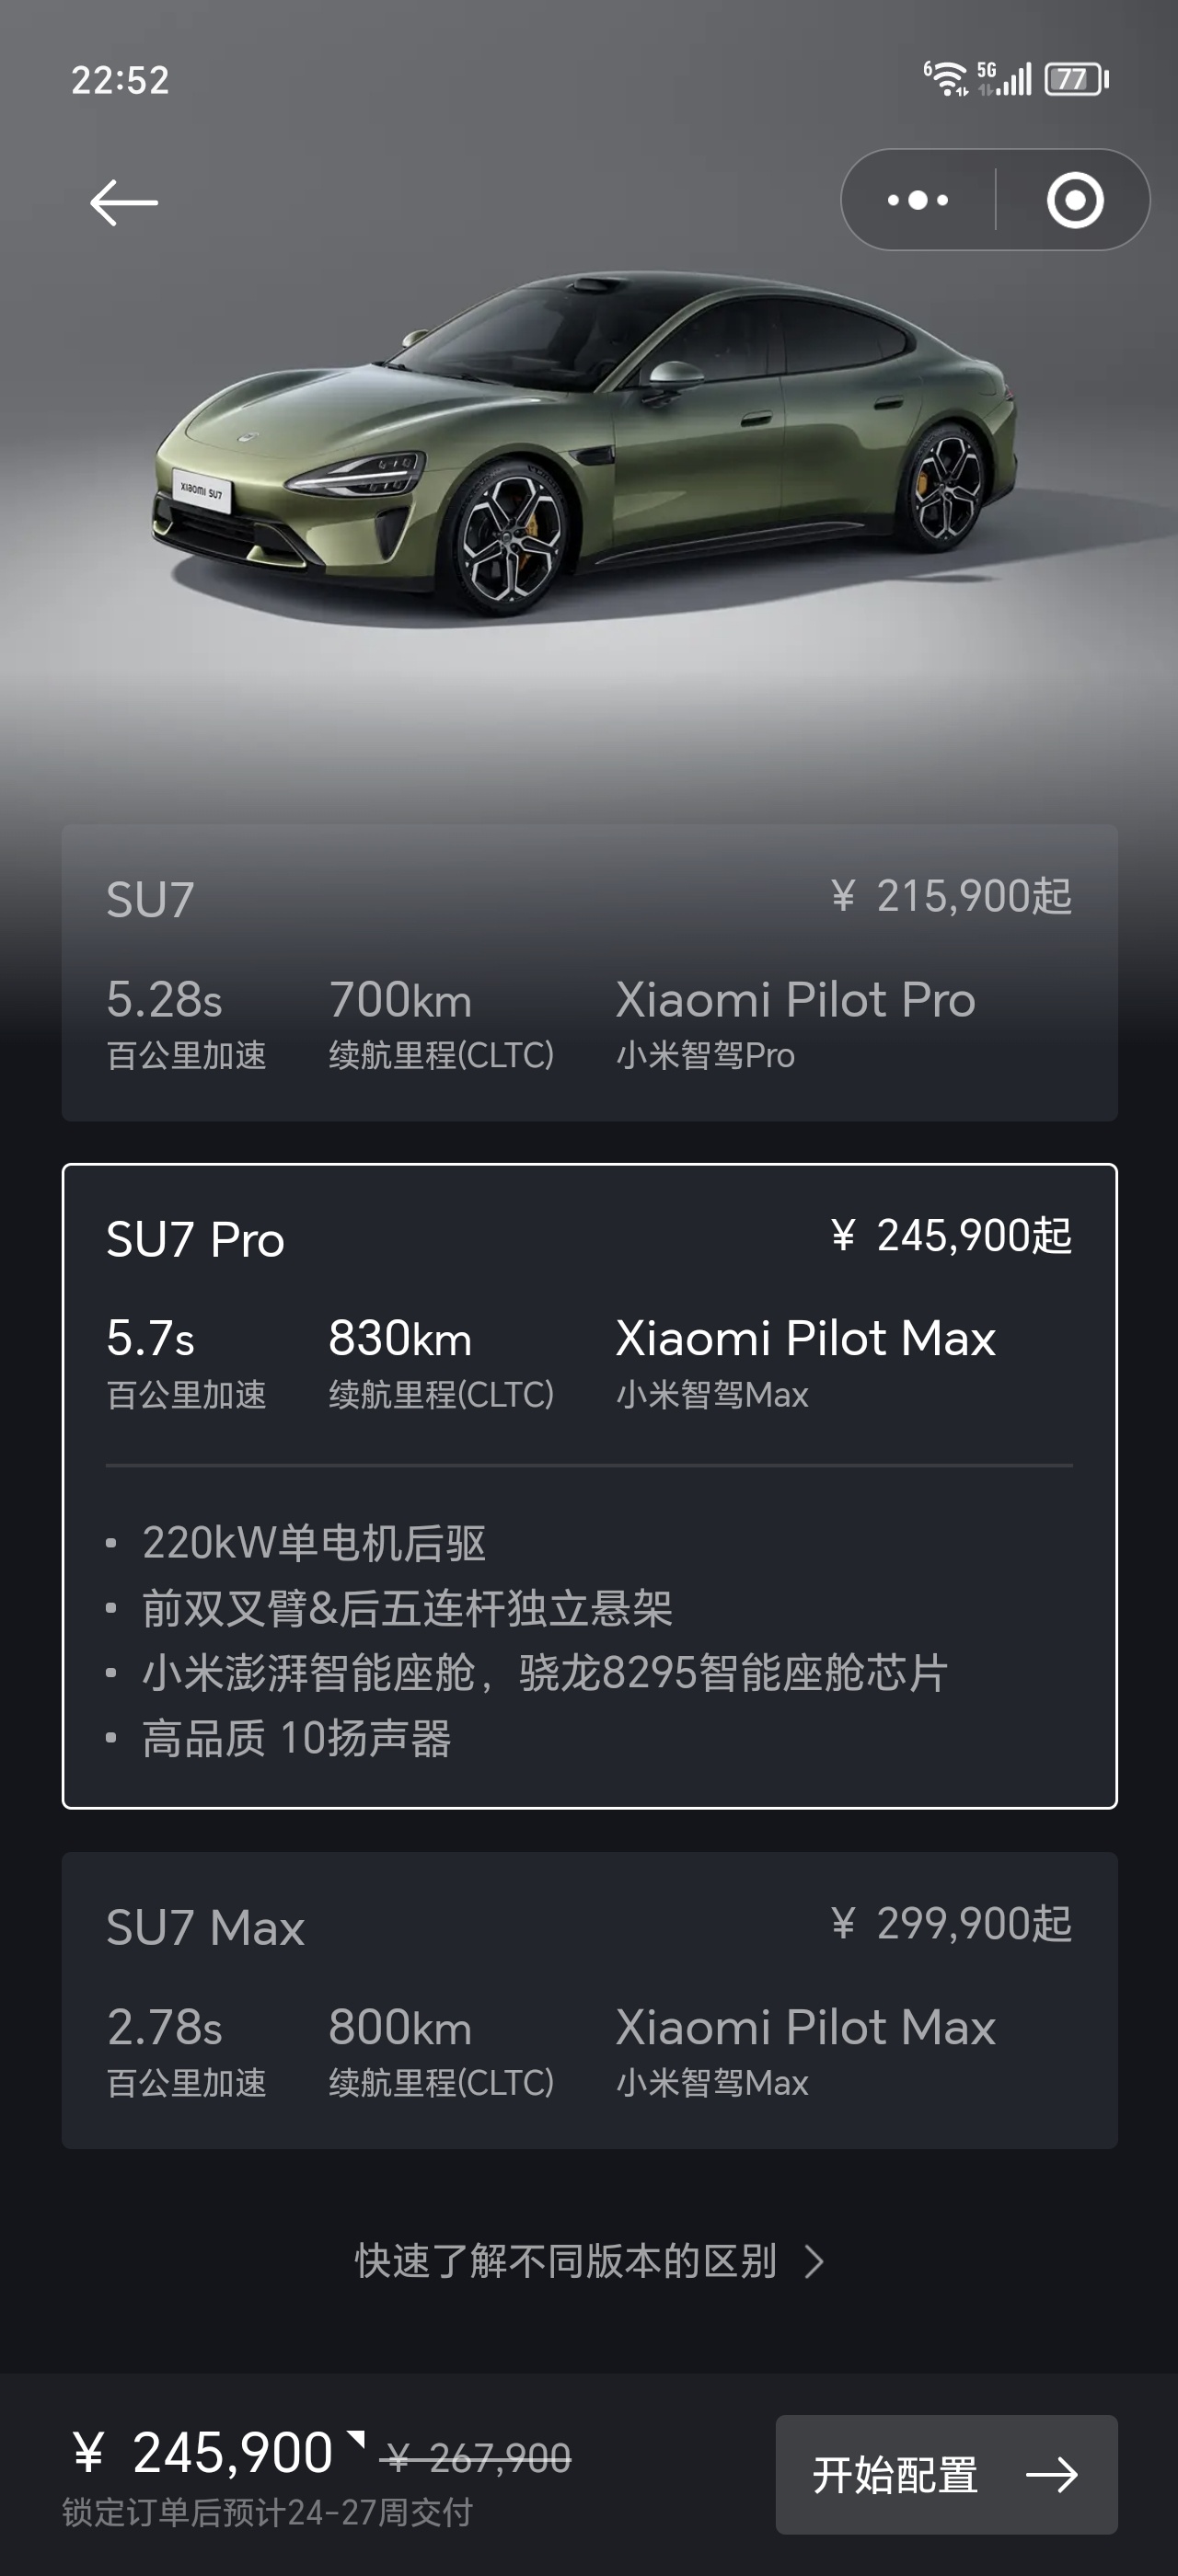The width and height of the screenshot is (1178, 2576).
Task: Tap the battery indicator showing 77
Action: pyautogui.click(x=1076, y=79)
